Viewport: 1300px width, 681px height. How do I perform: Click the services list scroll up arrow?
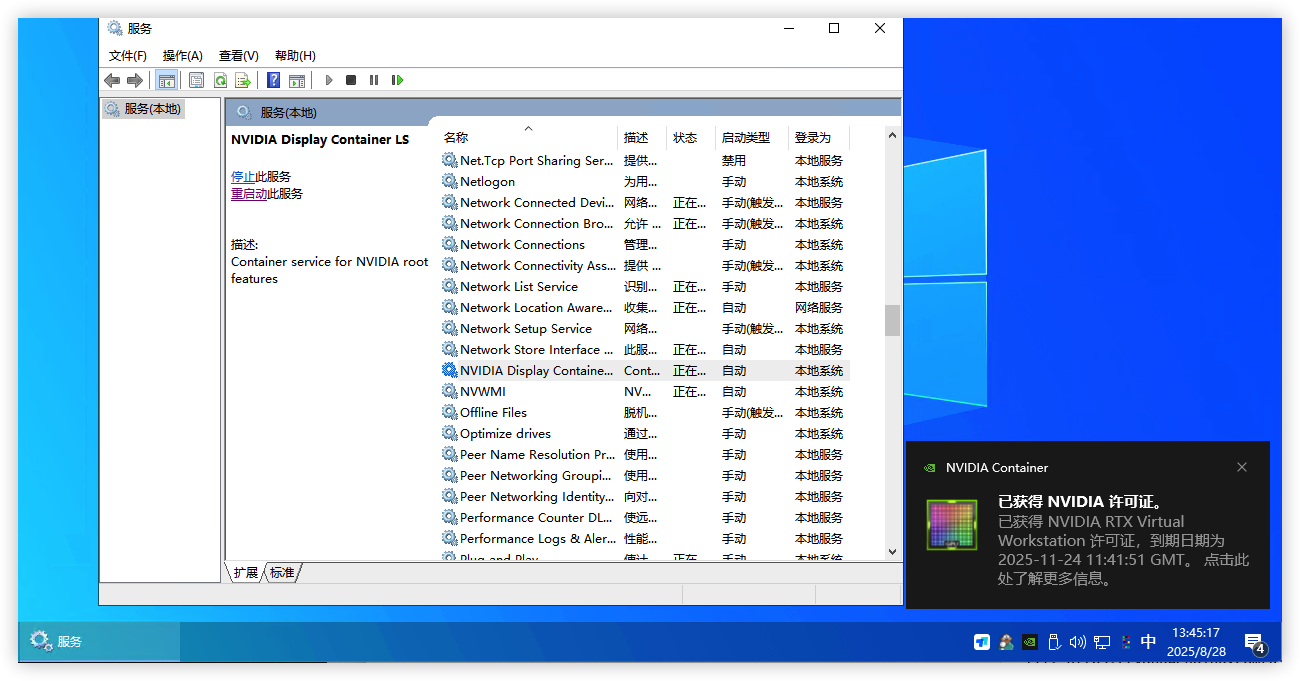[x=892, y=135]
